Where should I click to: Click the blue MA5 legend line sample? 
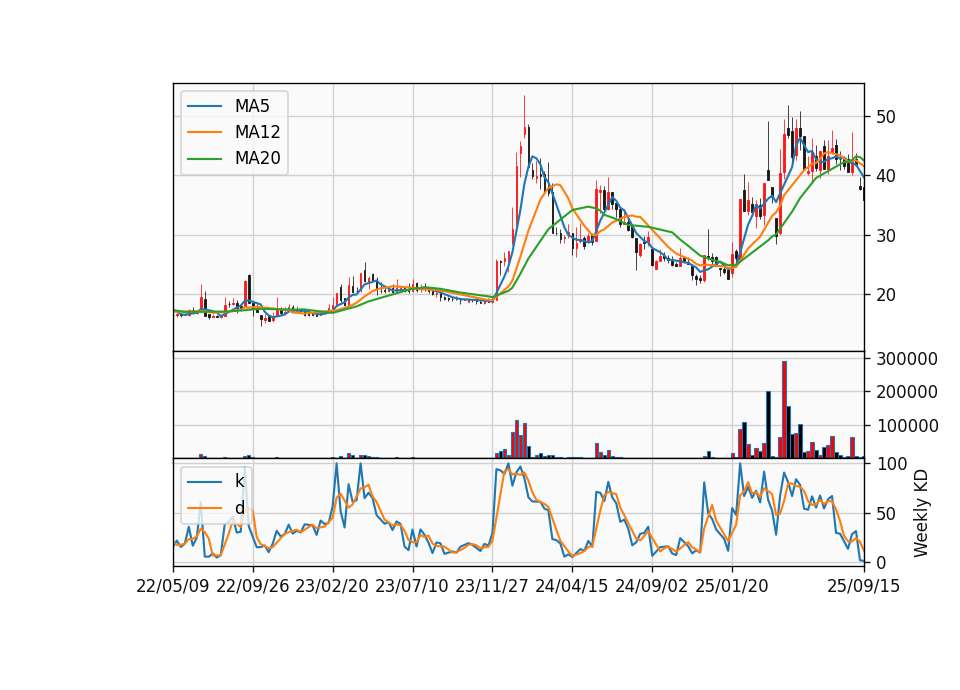[204, 106]
